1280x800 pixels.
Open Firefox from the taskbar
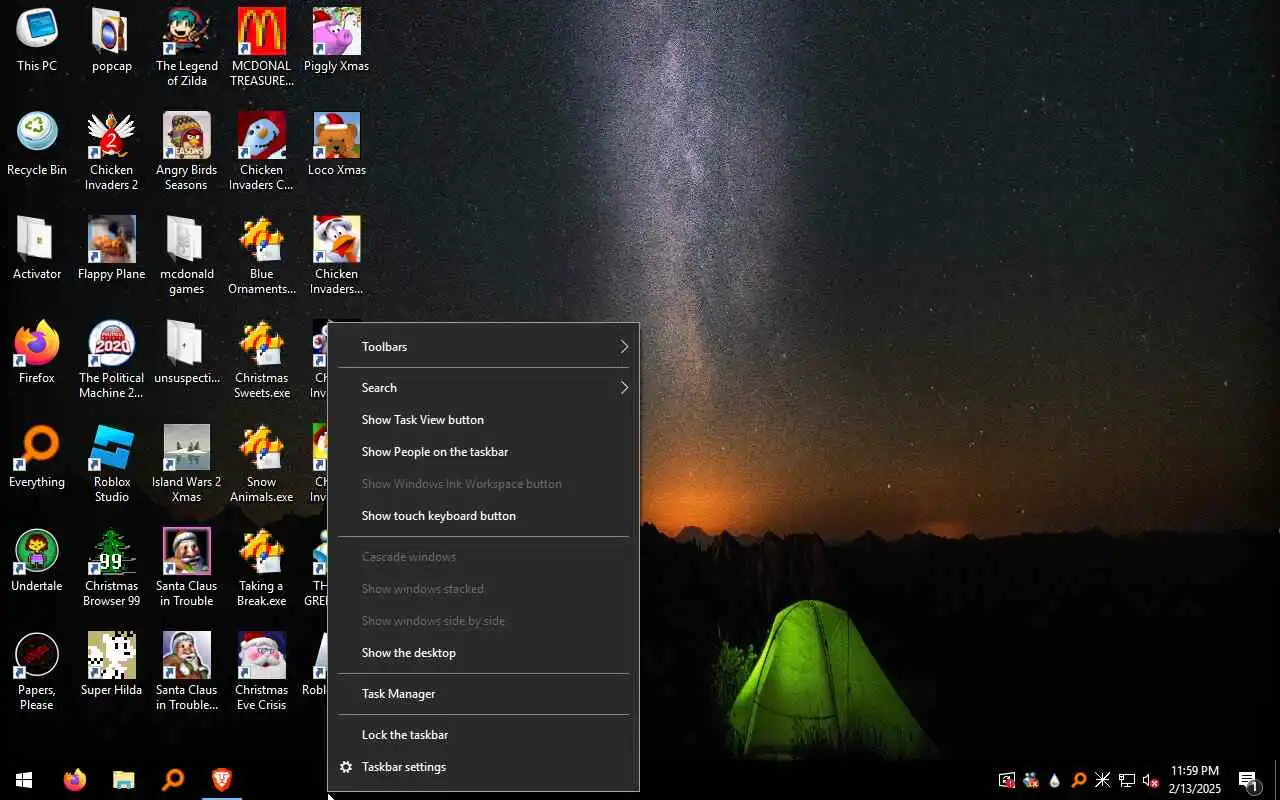pos(75,780)
